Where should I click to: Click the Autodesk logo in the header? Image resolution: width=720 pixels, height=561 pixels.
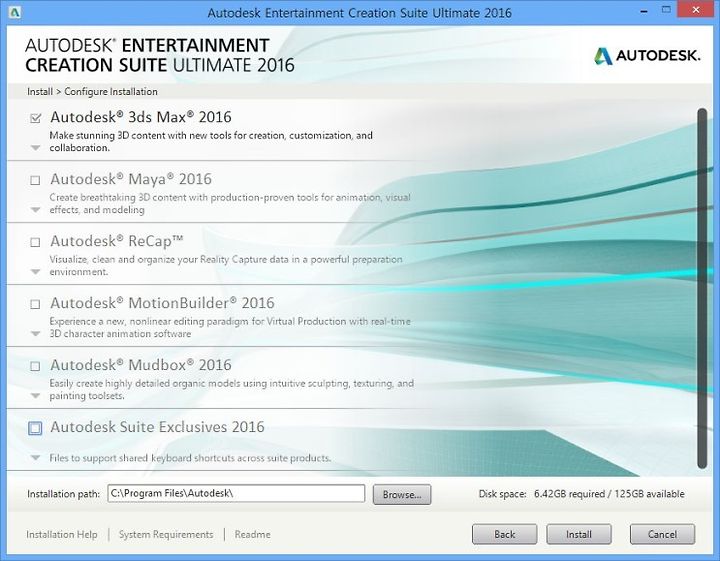647,56
